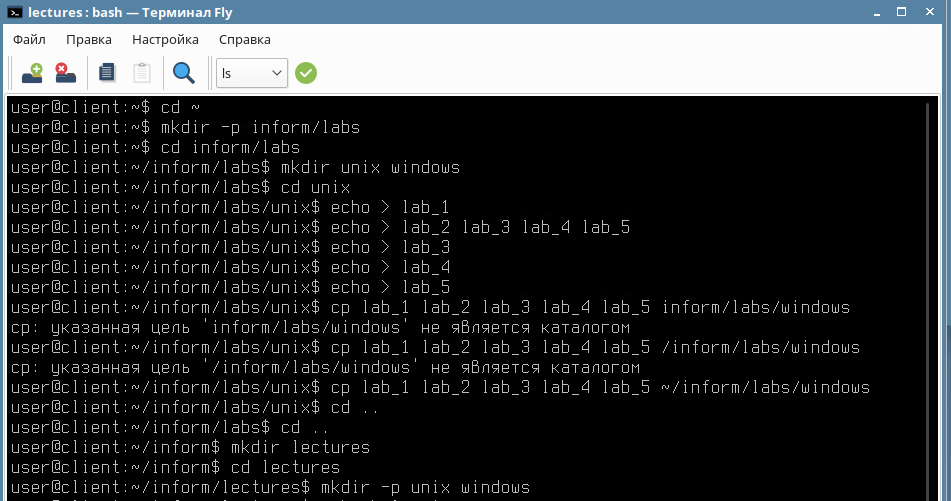
Task: Open the Справка menu
Action: [244, 39]
